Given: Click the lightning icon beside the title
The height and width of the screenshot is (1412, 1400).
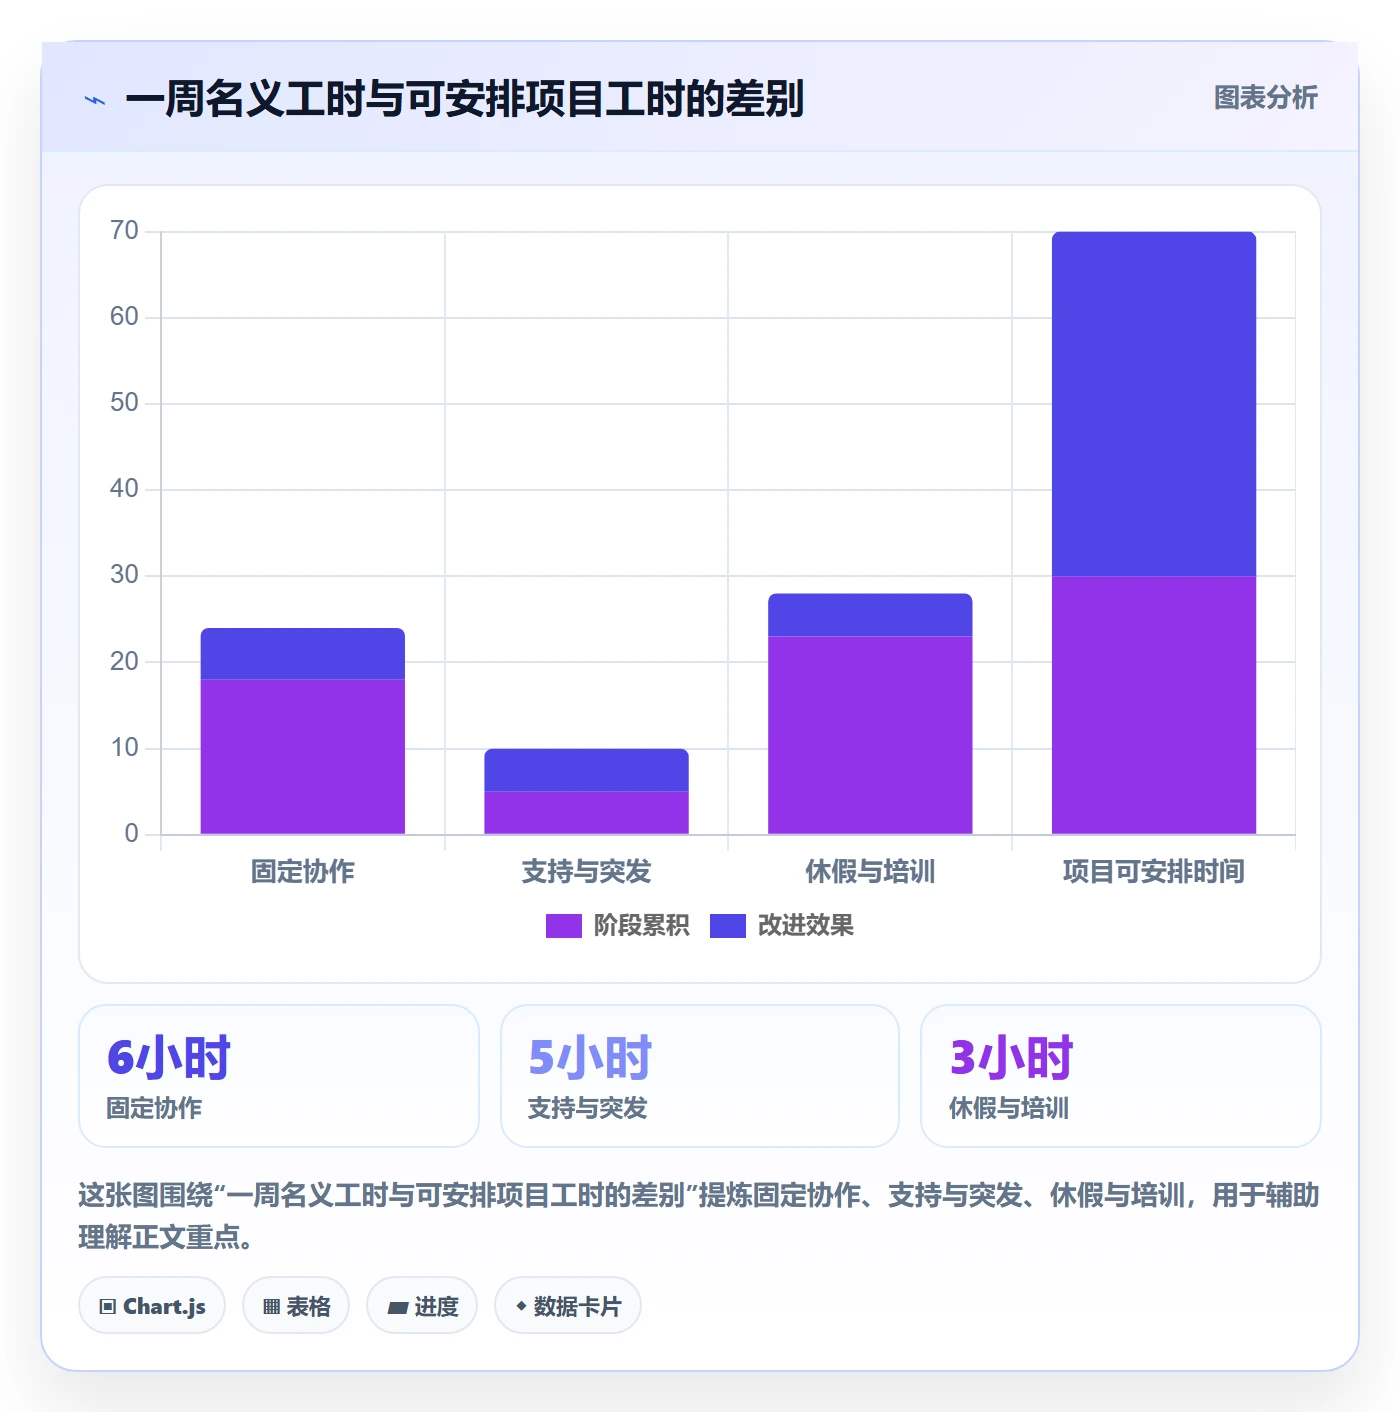Looking at the screenshot, I should click(x=95, y=100).
